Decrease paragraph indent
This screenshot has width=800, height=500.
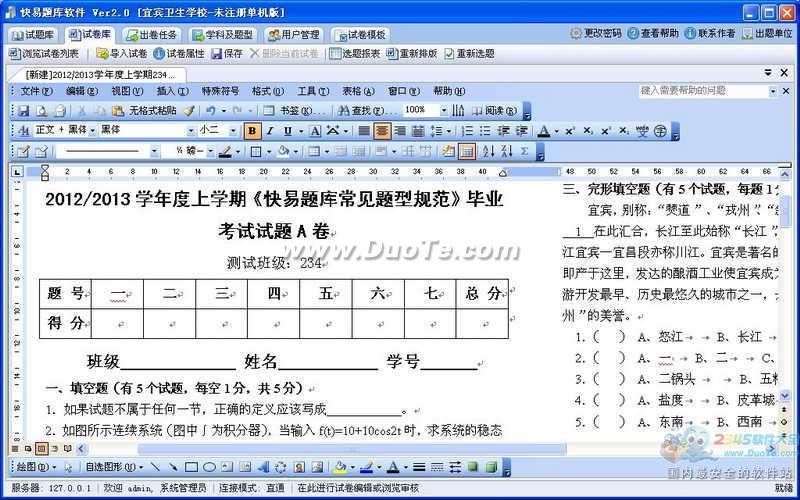503,131
